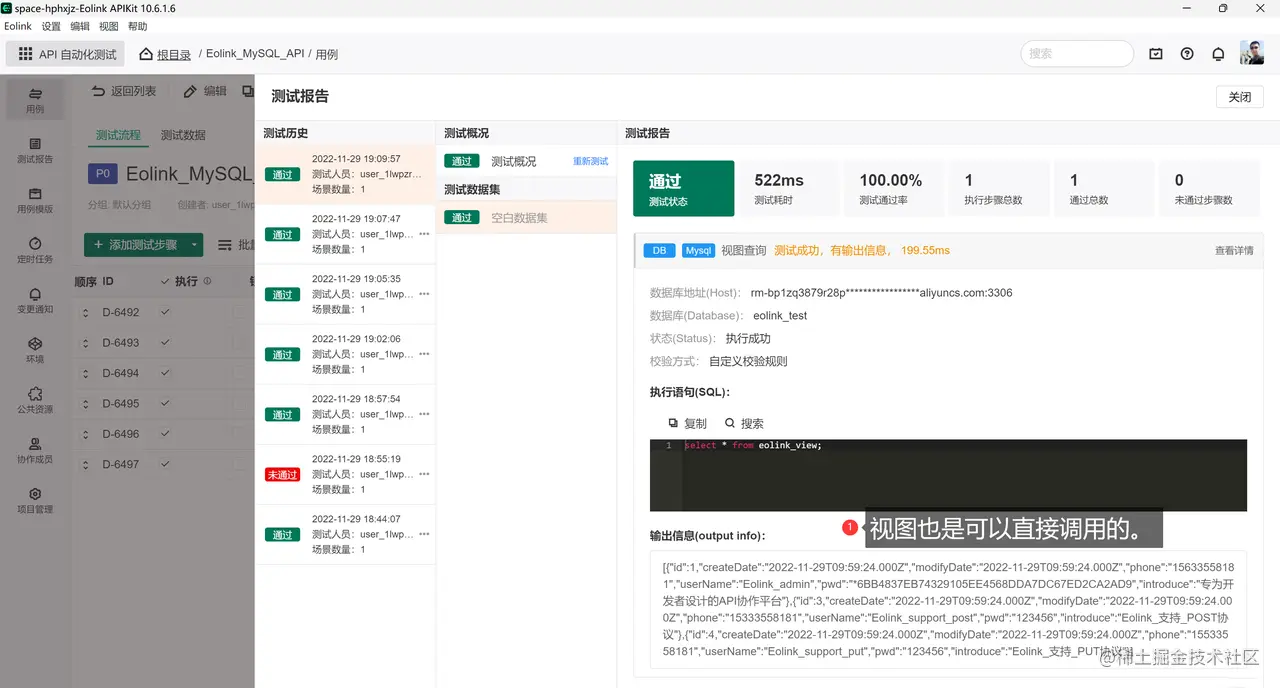The height and width of the screenshot is (688, 1280).
Task: Click the 搜索 search icon above SQL
Action: coord(730,423)
